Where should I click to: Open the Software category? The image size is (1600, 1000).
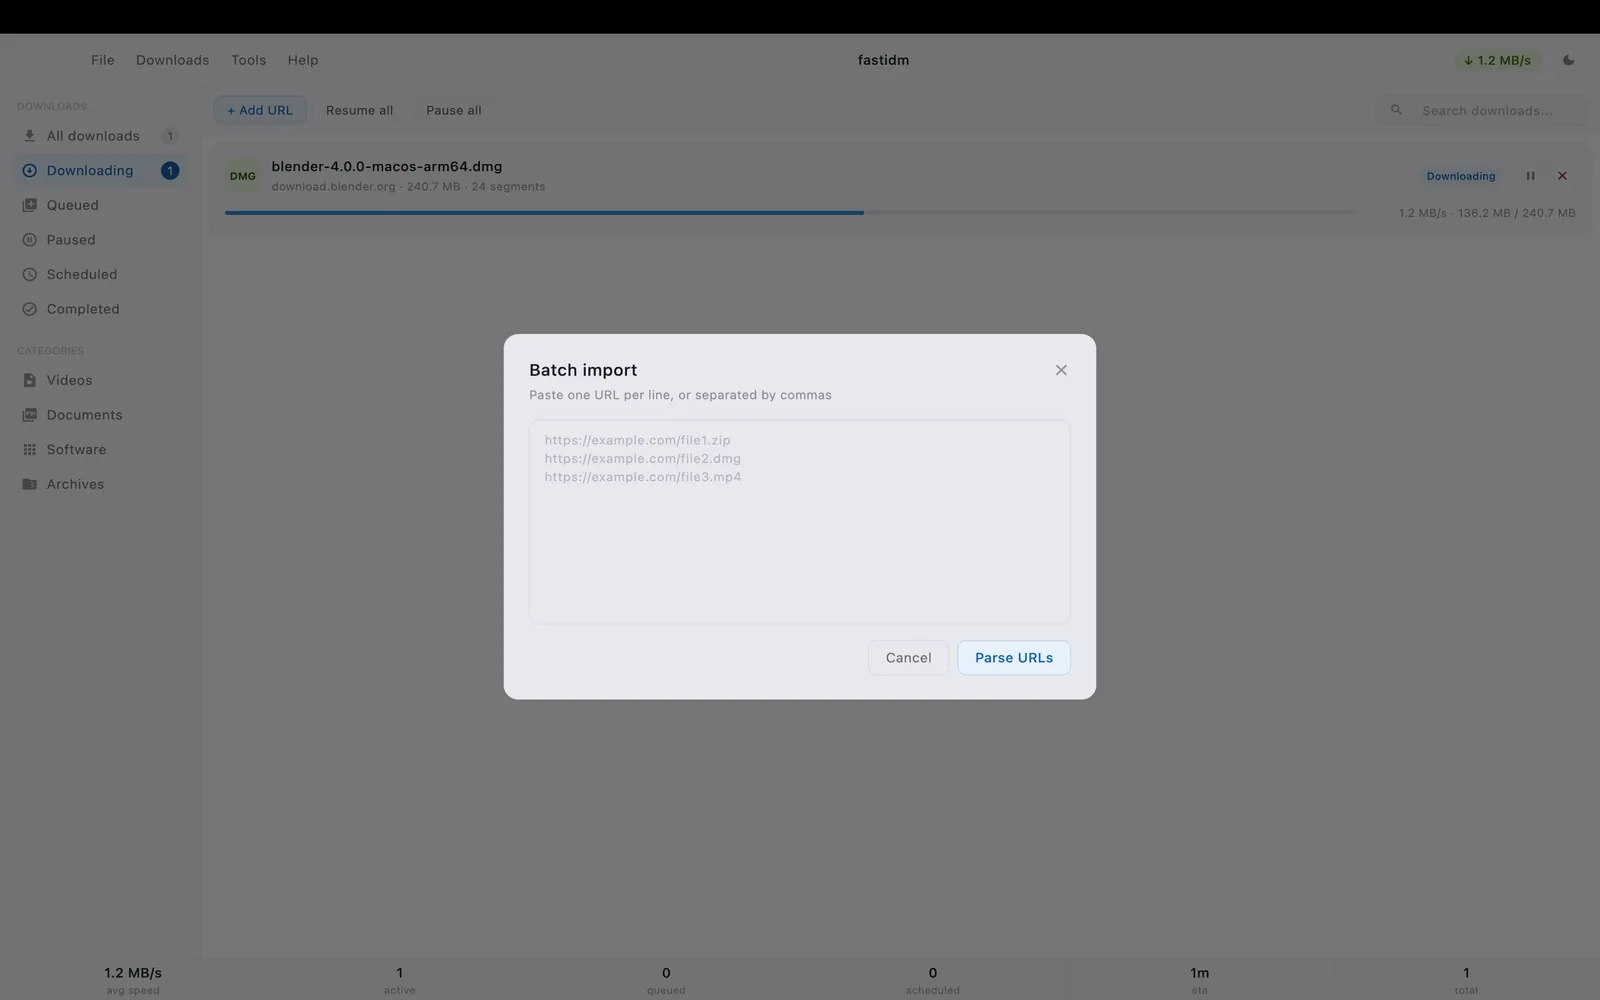click(x=100, y=449)
